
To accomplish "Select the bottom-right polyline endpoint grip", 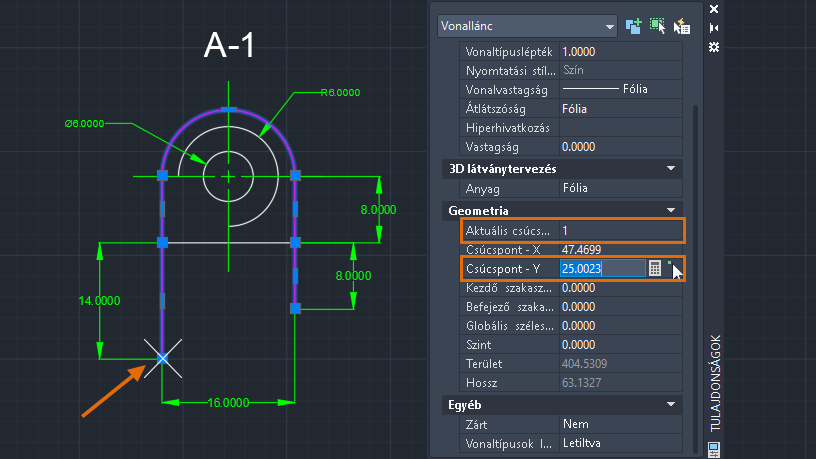I will [x=295, y=309].
